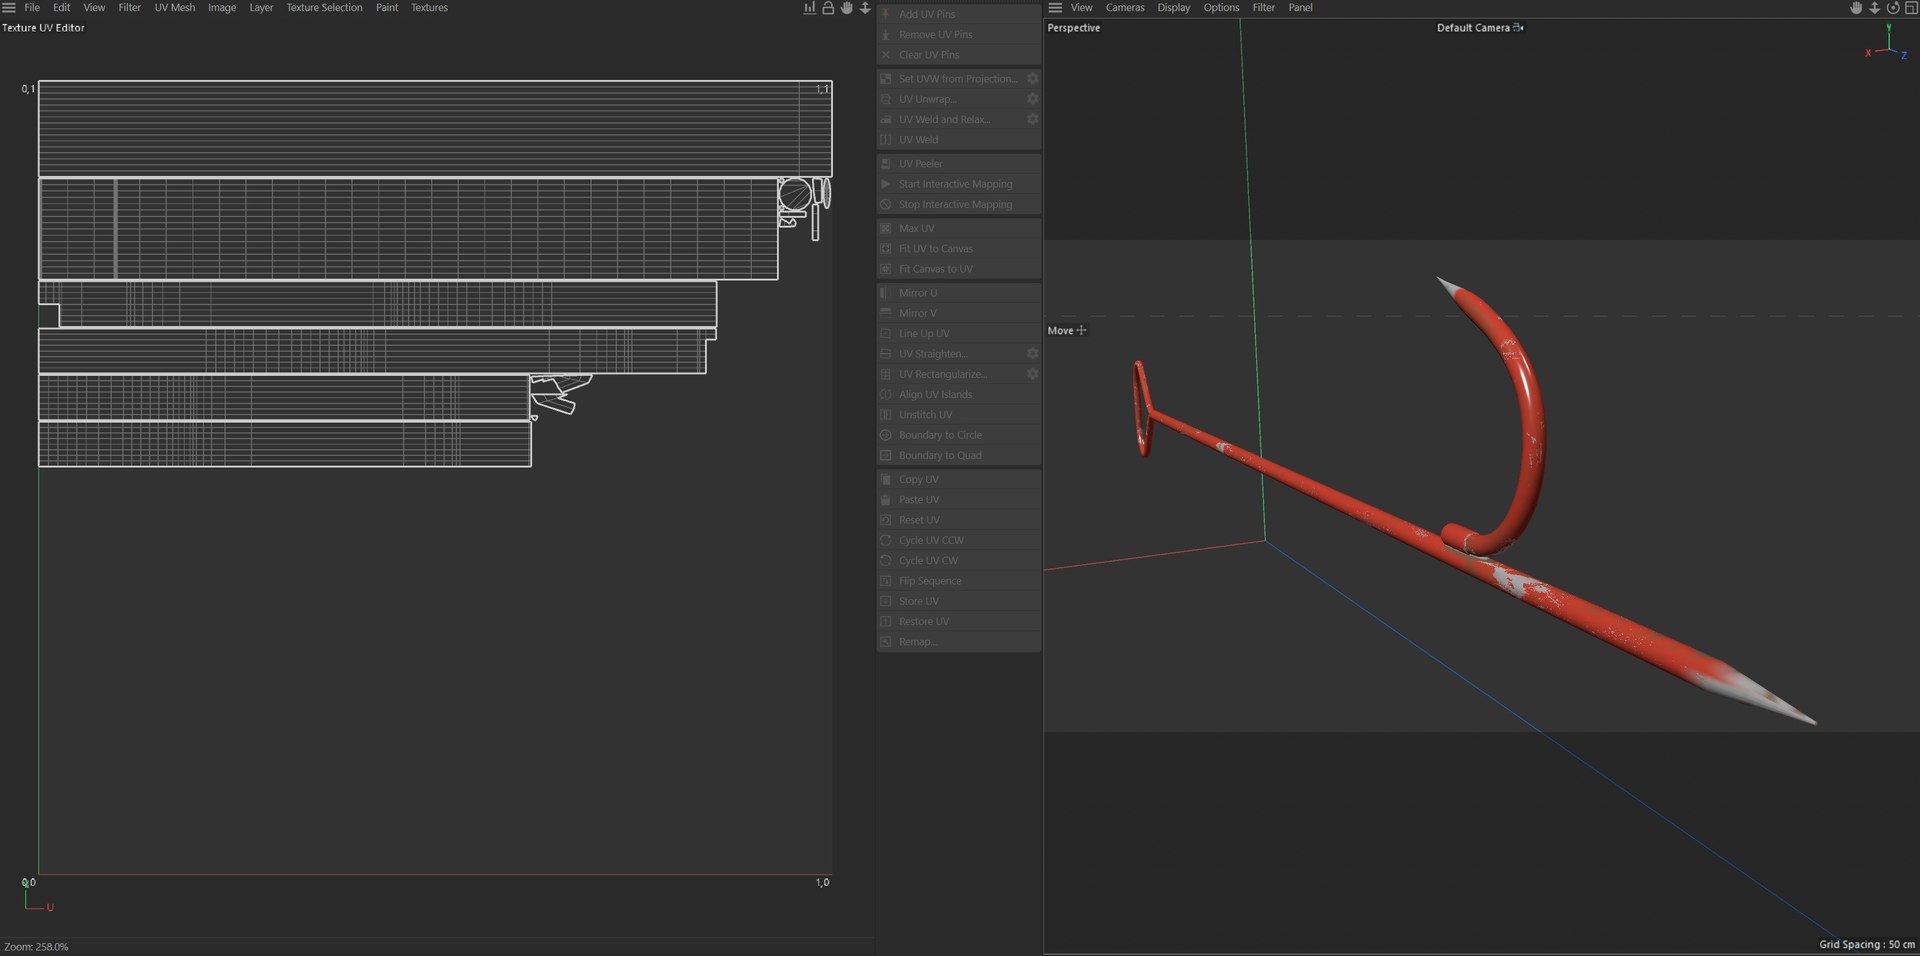
Task: Click the Flip Sequence command
Action: click(x=959, y=581)
